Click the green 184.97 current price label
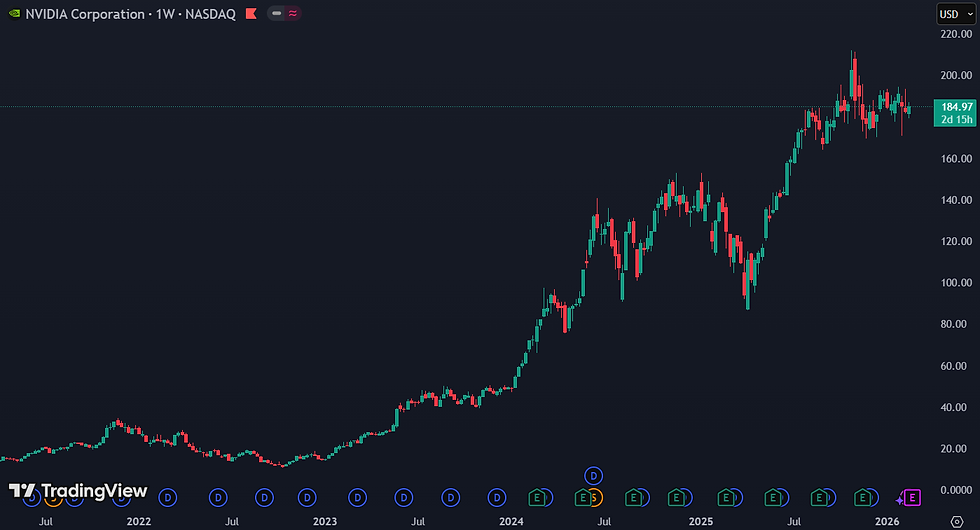This screenshot has width=980, height=530. [956, 107]
